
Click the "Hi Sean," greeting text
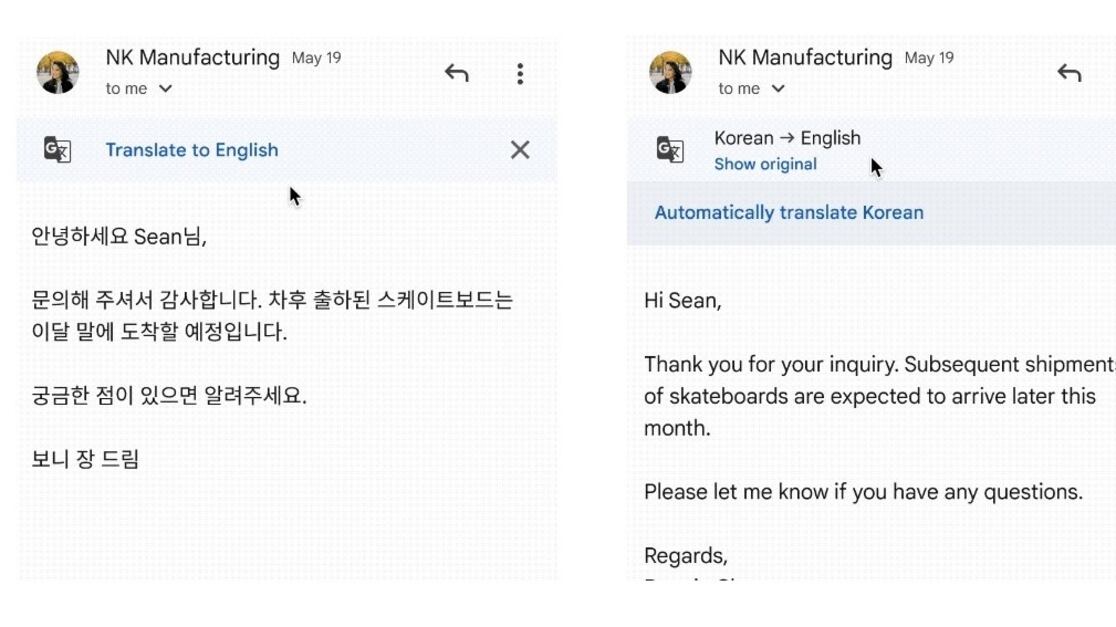click(x=682, y=300)
